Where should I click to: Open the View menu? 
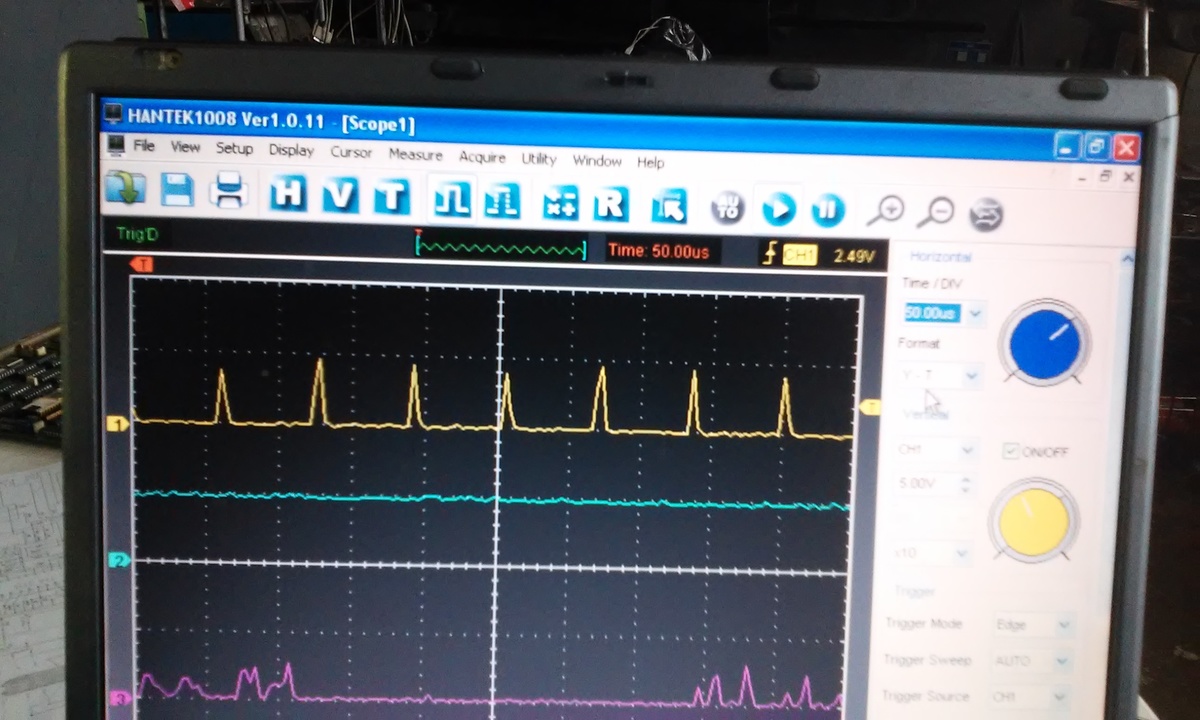[185, 147]
